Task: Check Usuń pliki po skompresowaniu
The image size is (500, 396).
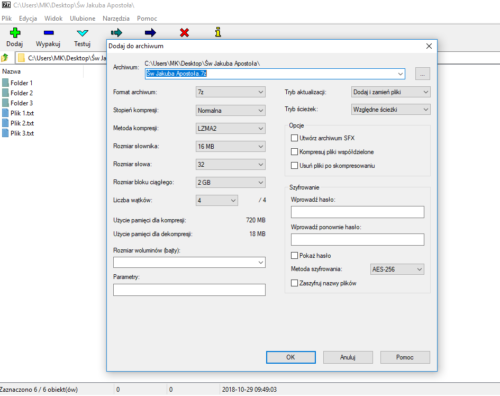Action: click(x=294, y=165)
